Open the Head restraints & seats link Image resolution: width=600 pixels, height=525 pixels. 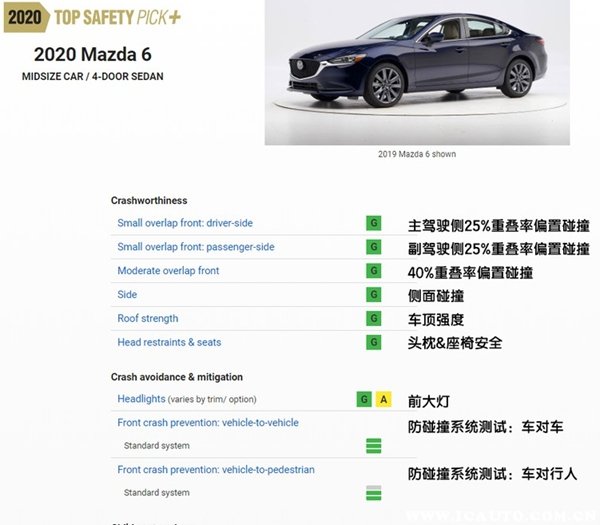[x=170, y=343]
